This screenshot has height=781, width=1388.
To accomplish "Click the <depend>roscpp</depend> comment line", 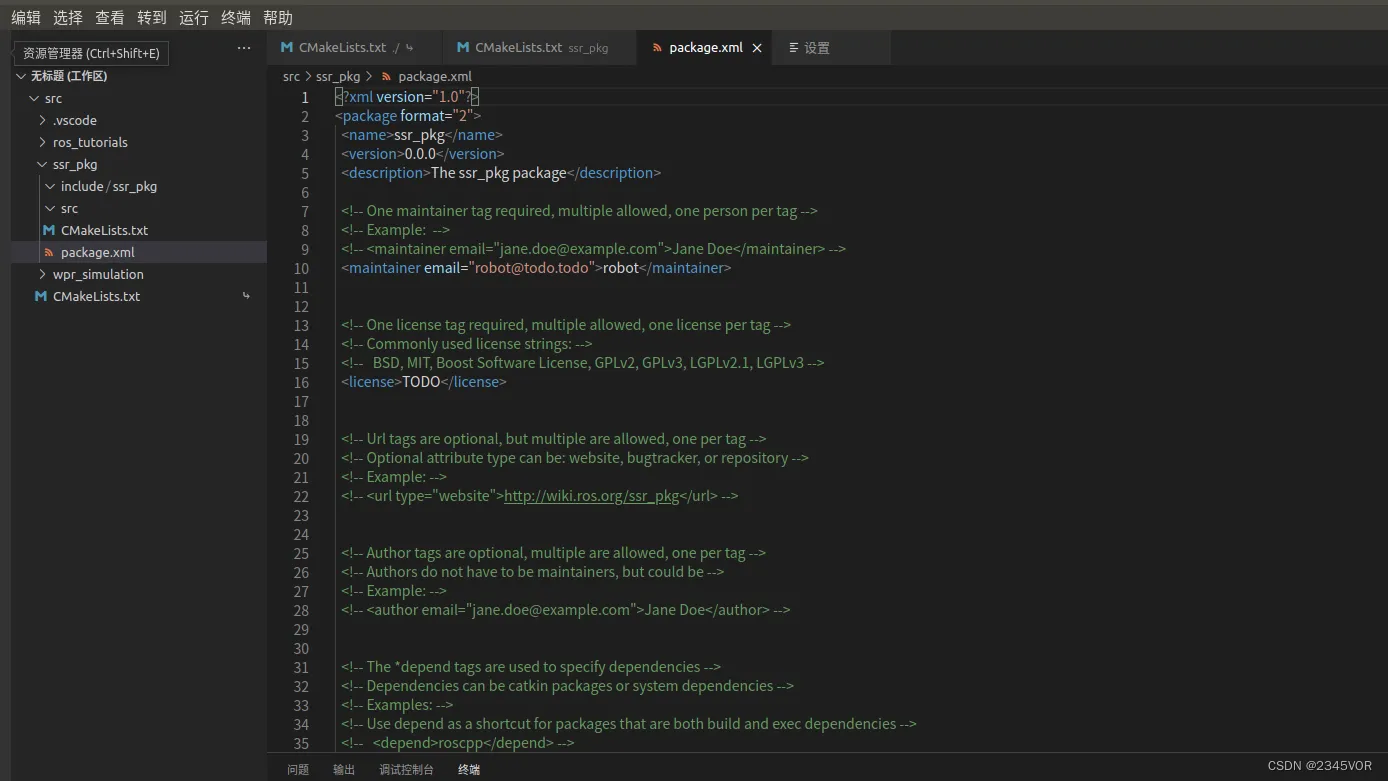I will pos(457,743).
